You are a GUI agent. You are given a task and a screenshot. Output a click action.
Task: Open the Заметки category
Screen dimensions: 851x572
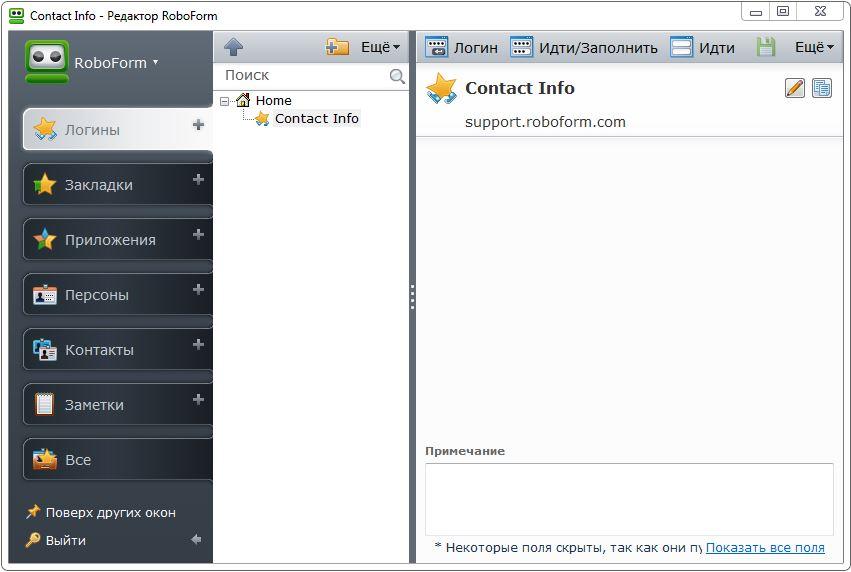tap(118, 404)
